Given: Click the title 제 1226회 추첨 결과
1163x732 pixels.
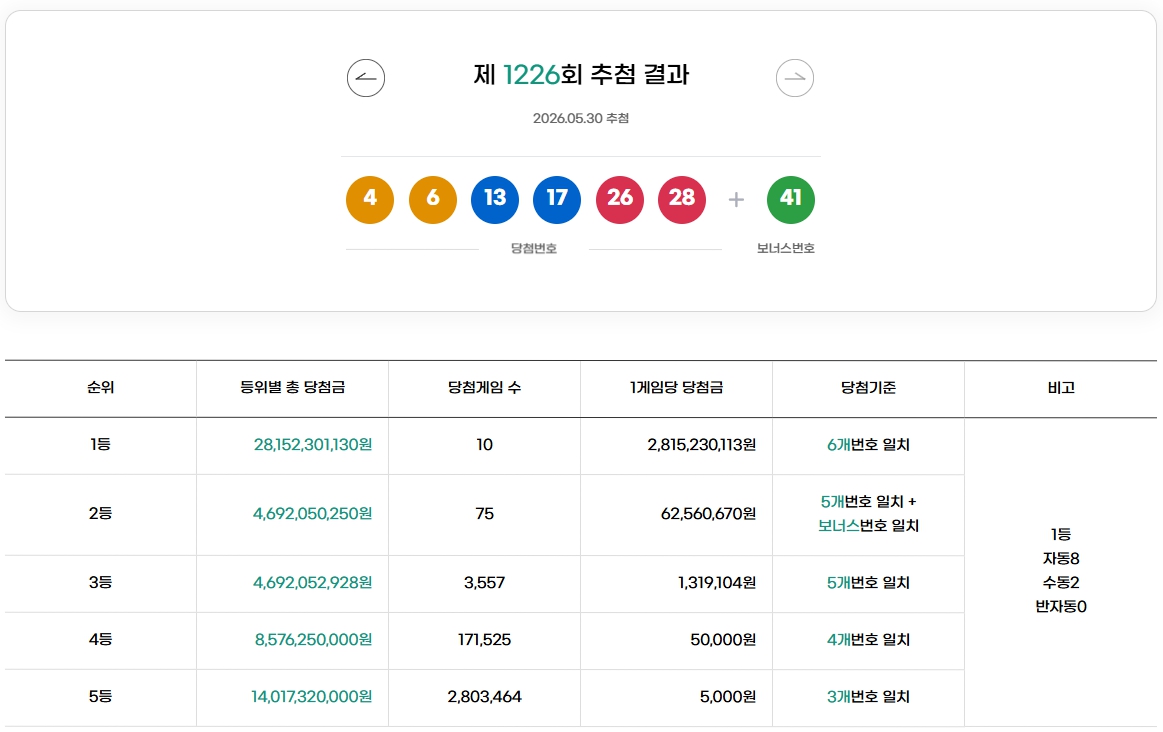Looking at the screenshot, I should pyautogui.click(x=581, y=75).
